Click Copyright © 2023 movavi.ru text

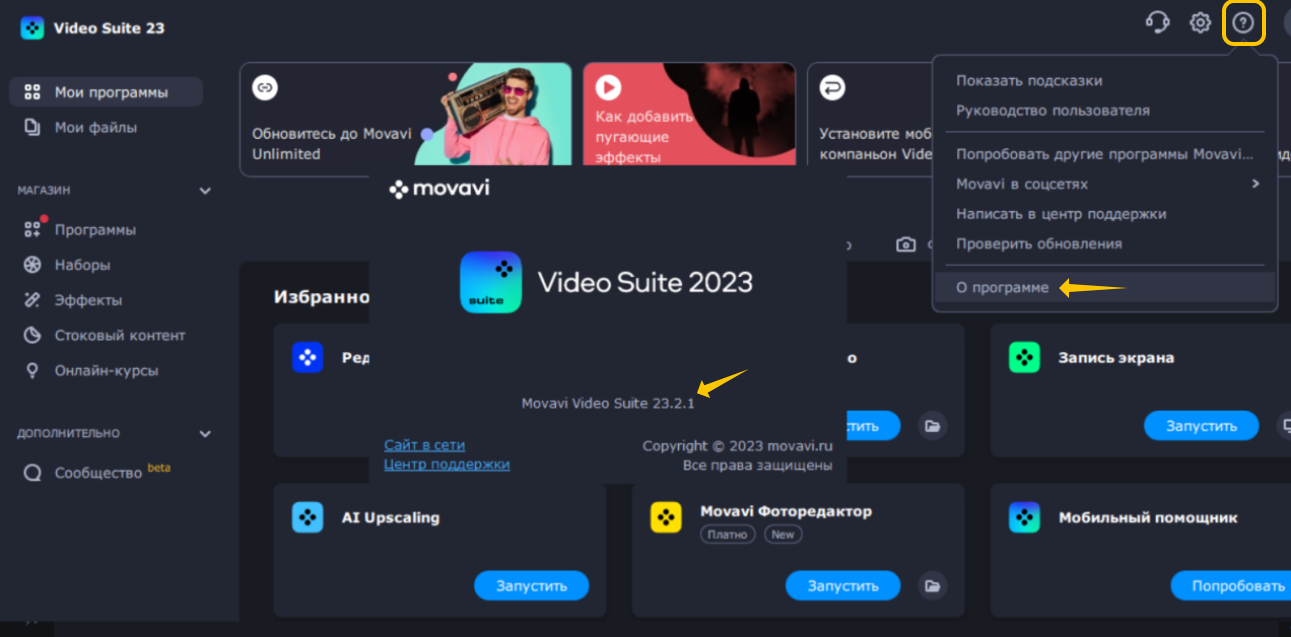tap(737, 446)
